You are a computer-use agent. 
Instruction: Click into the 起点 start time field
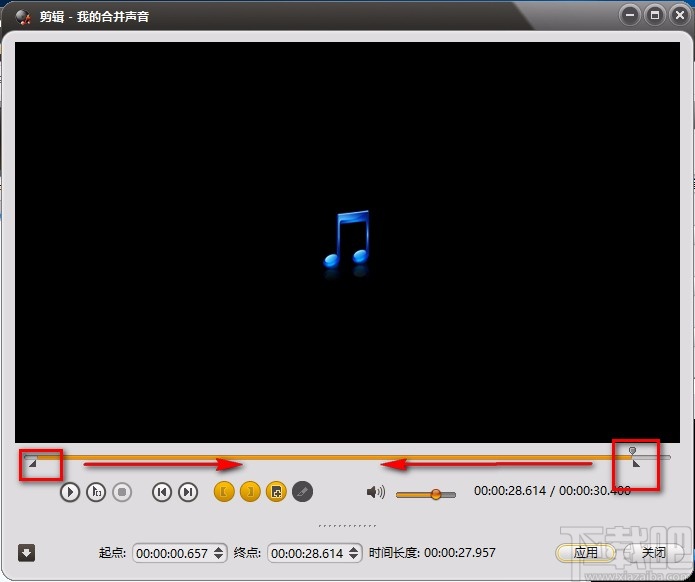tap(172, 553)
